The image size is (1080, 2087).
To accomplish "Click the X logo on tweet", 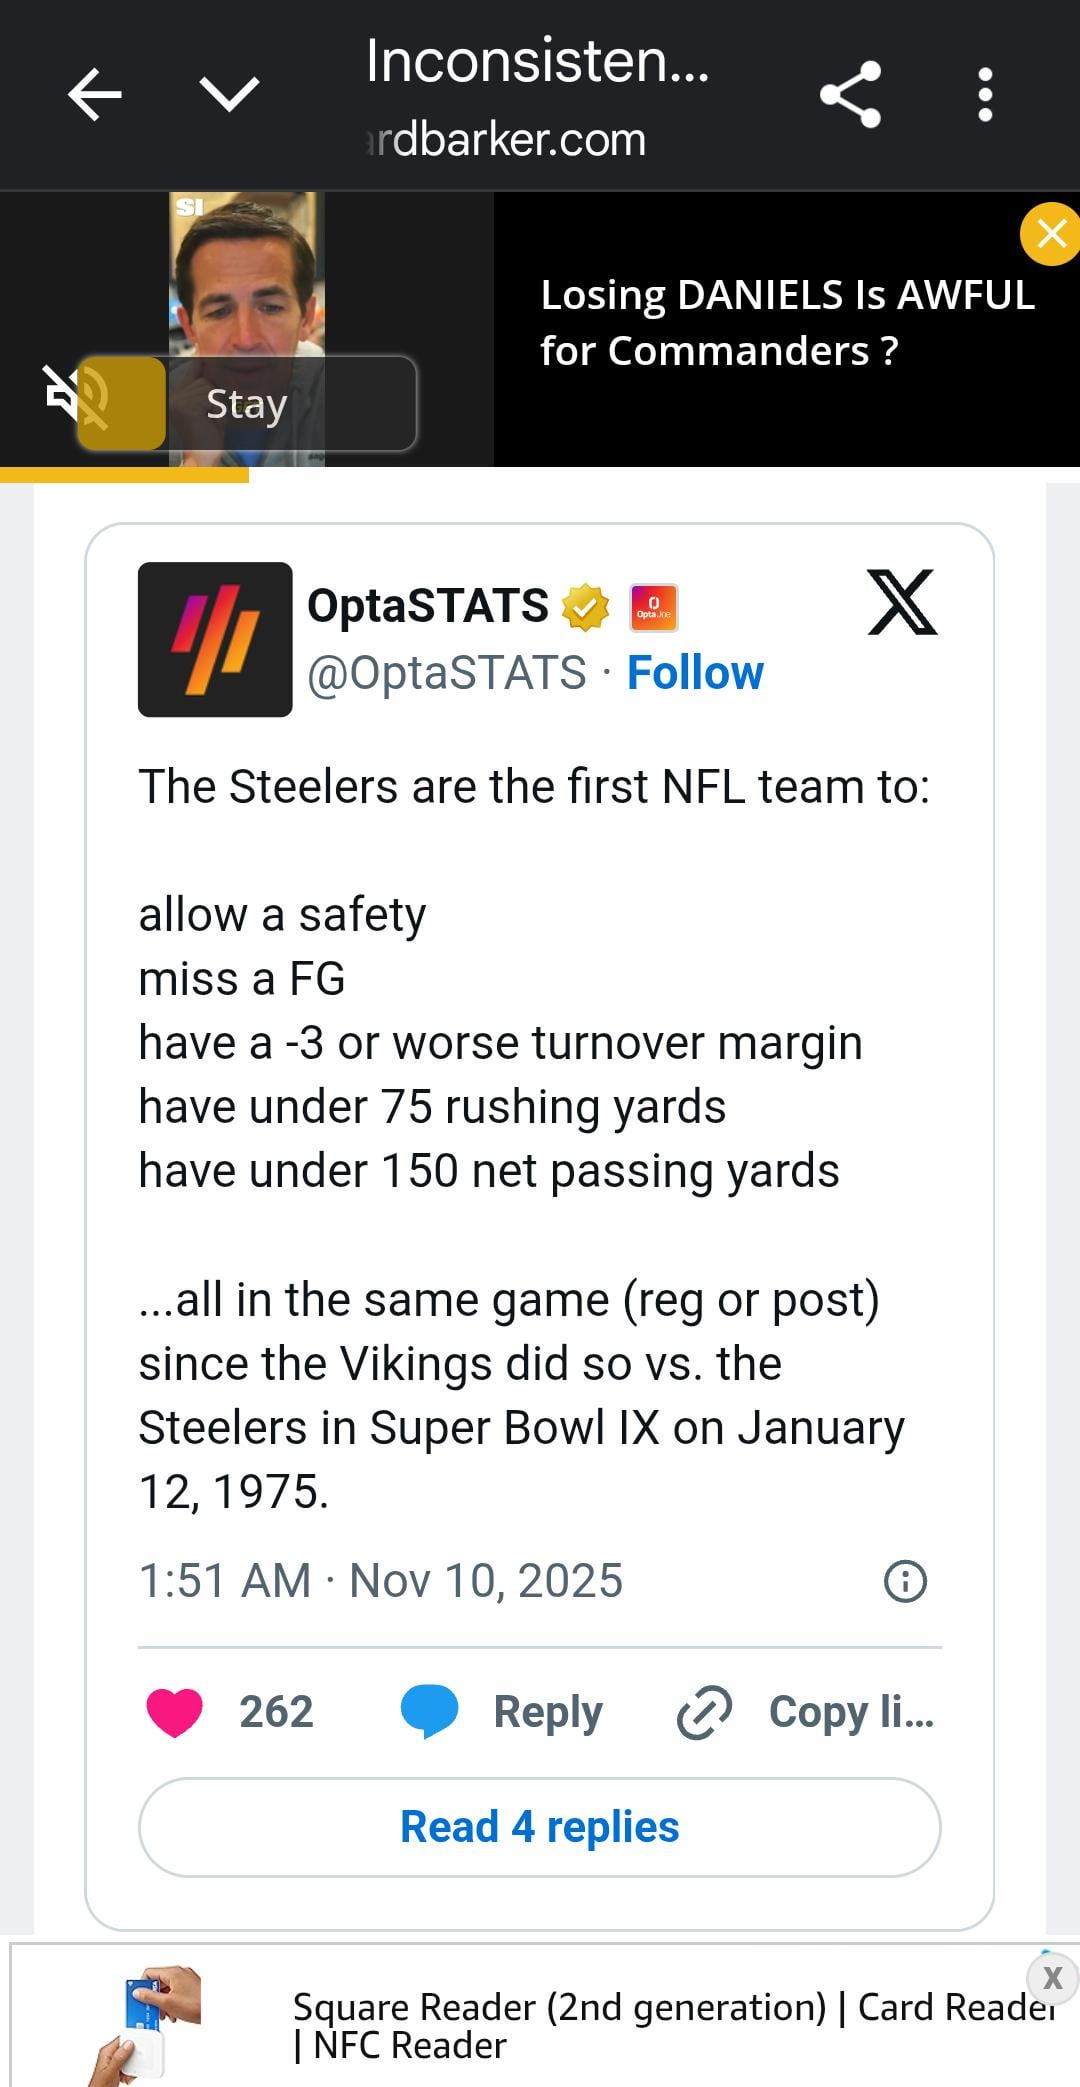I will pyautogui.click(x=902, y=603).
